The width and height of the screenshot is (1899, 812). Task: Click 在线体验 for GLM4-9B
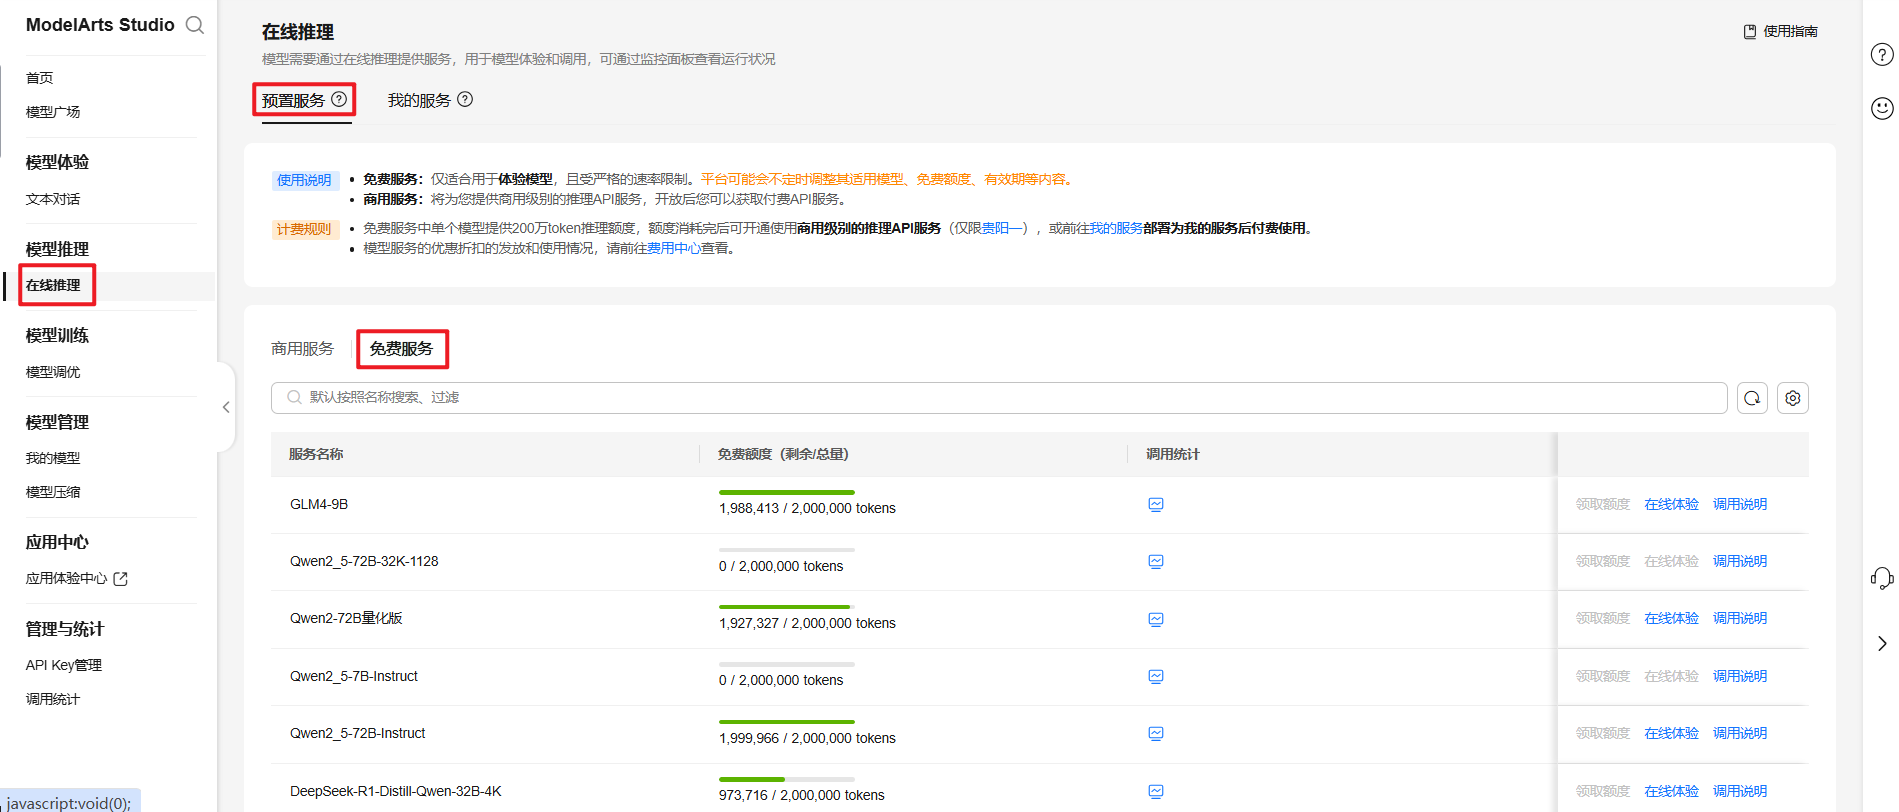[x=1671, y=504]
